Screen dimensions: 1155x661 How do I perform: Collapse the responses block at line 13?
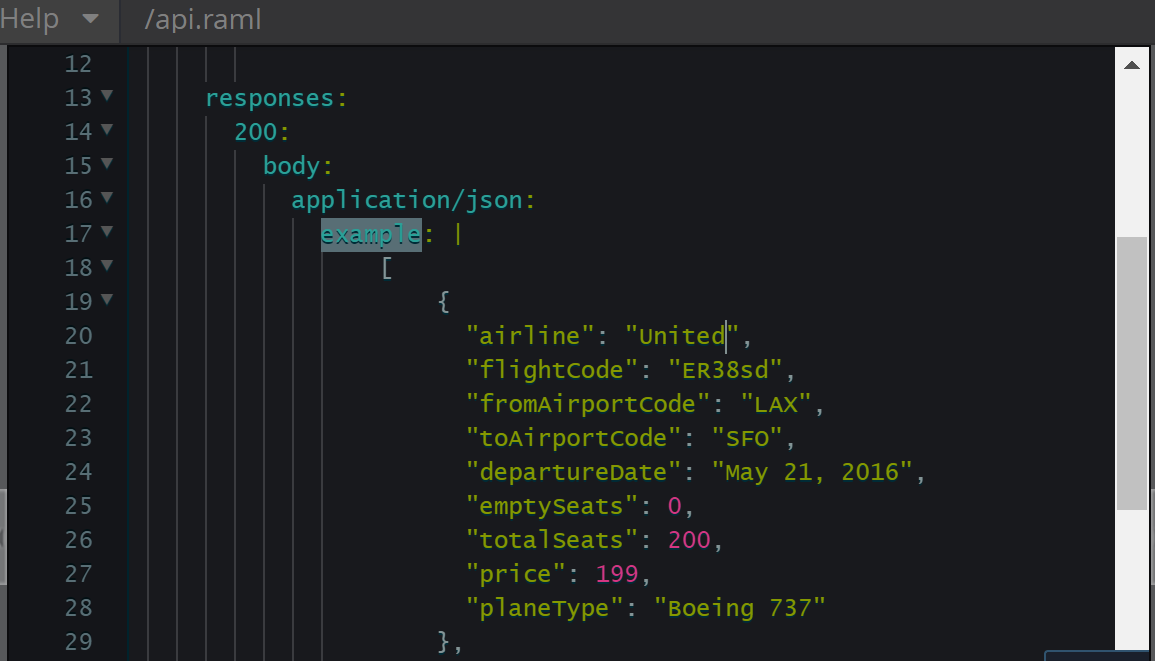[107, 97]
